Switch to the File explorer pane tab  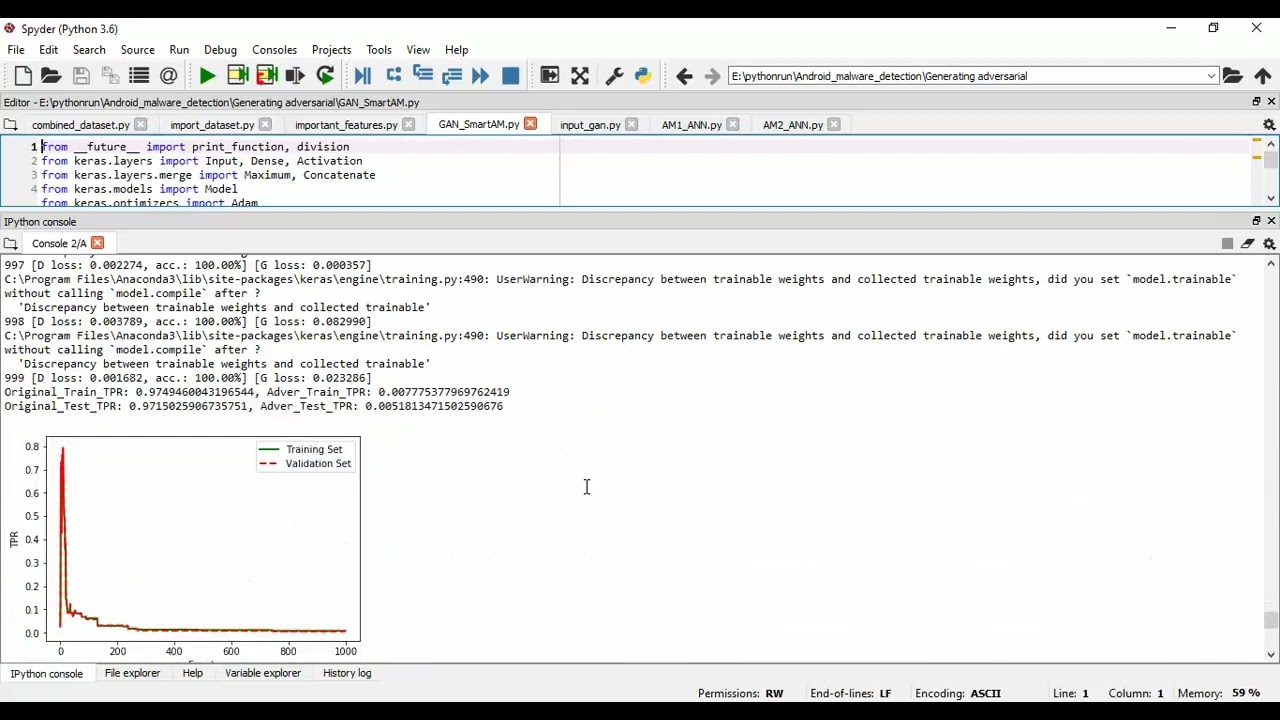pyautogui.click(x=132, y=673)
